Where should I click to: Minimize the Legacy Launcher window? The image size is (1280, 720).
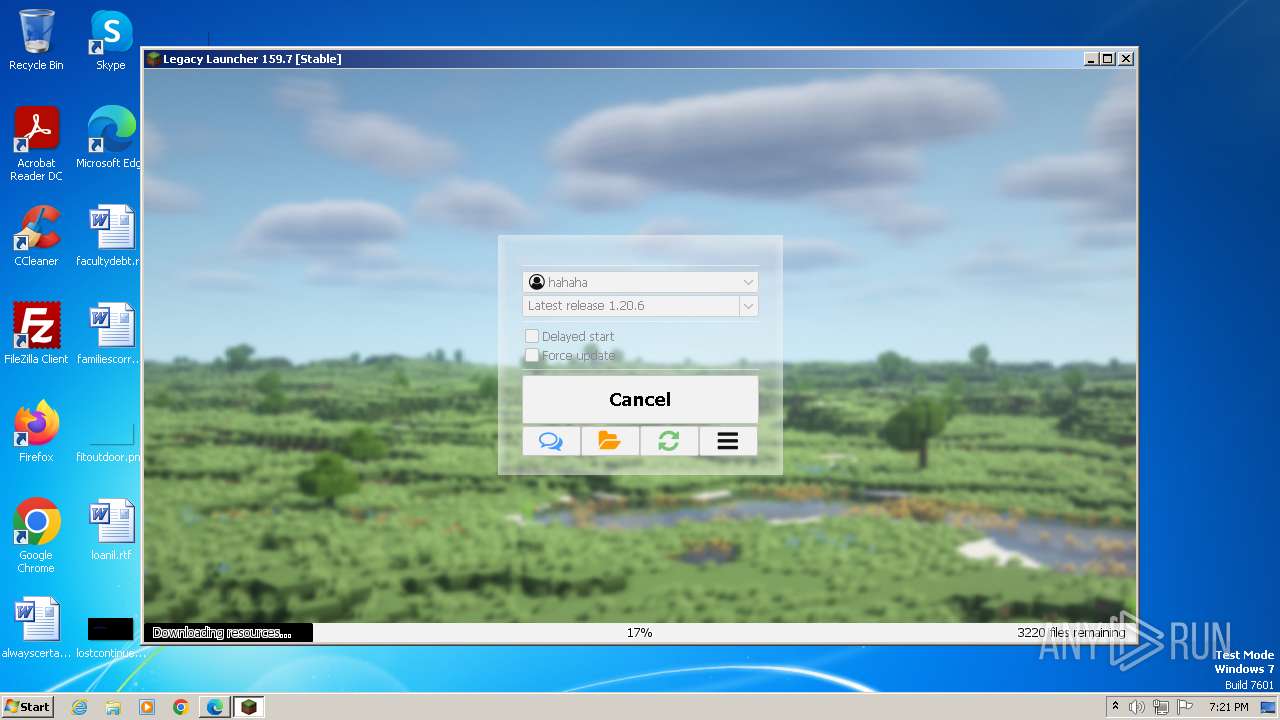[1091, 59]
